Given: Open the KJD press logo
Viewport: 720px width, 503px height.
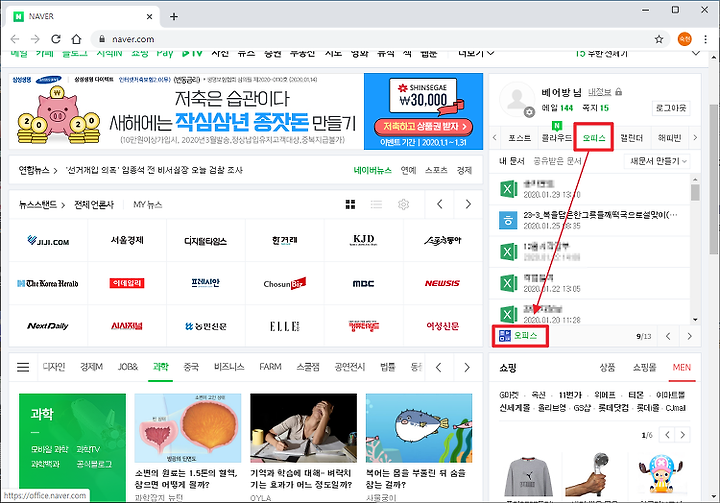Looking at the screenshot, I should (363, 240).
